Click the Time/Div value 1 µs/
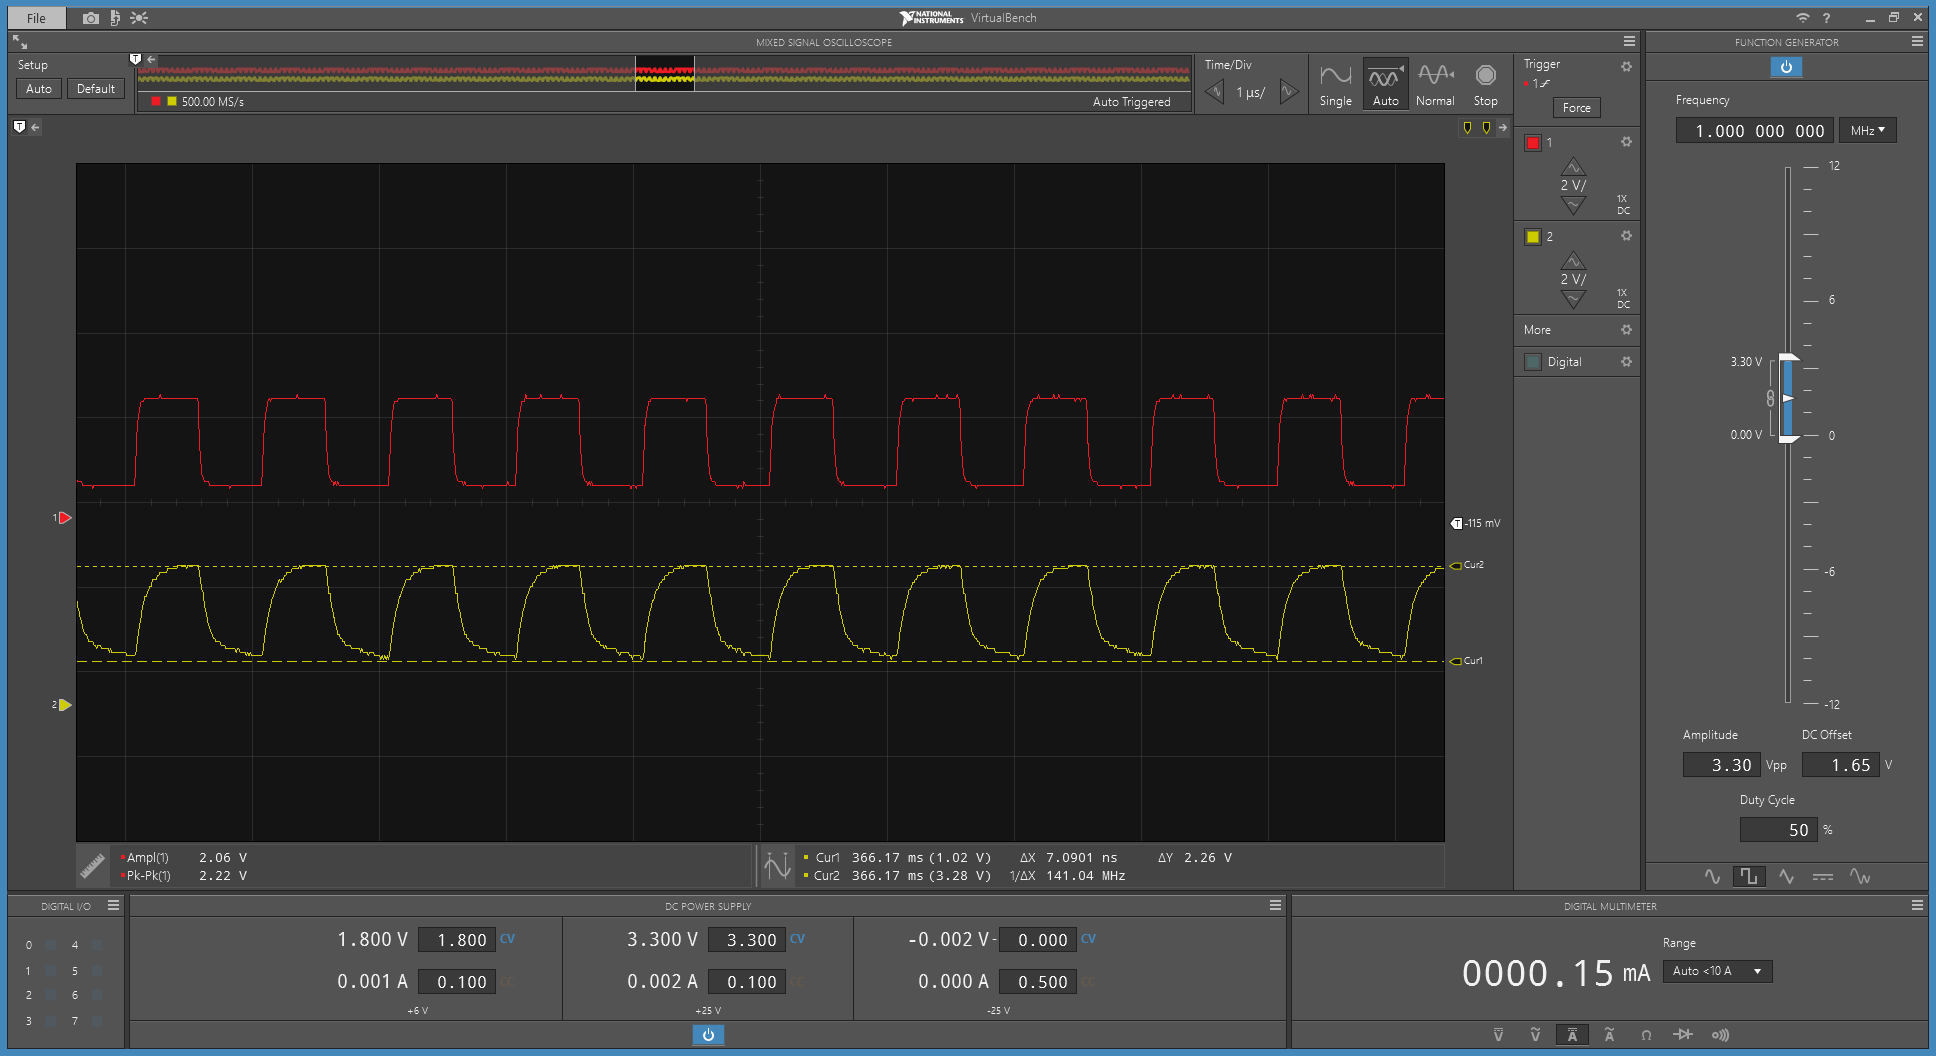Image resolution: width=1936 pixels, height=1056 pixels. tap(1251, 92)
